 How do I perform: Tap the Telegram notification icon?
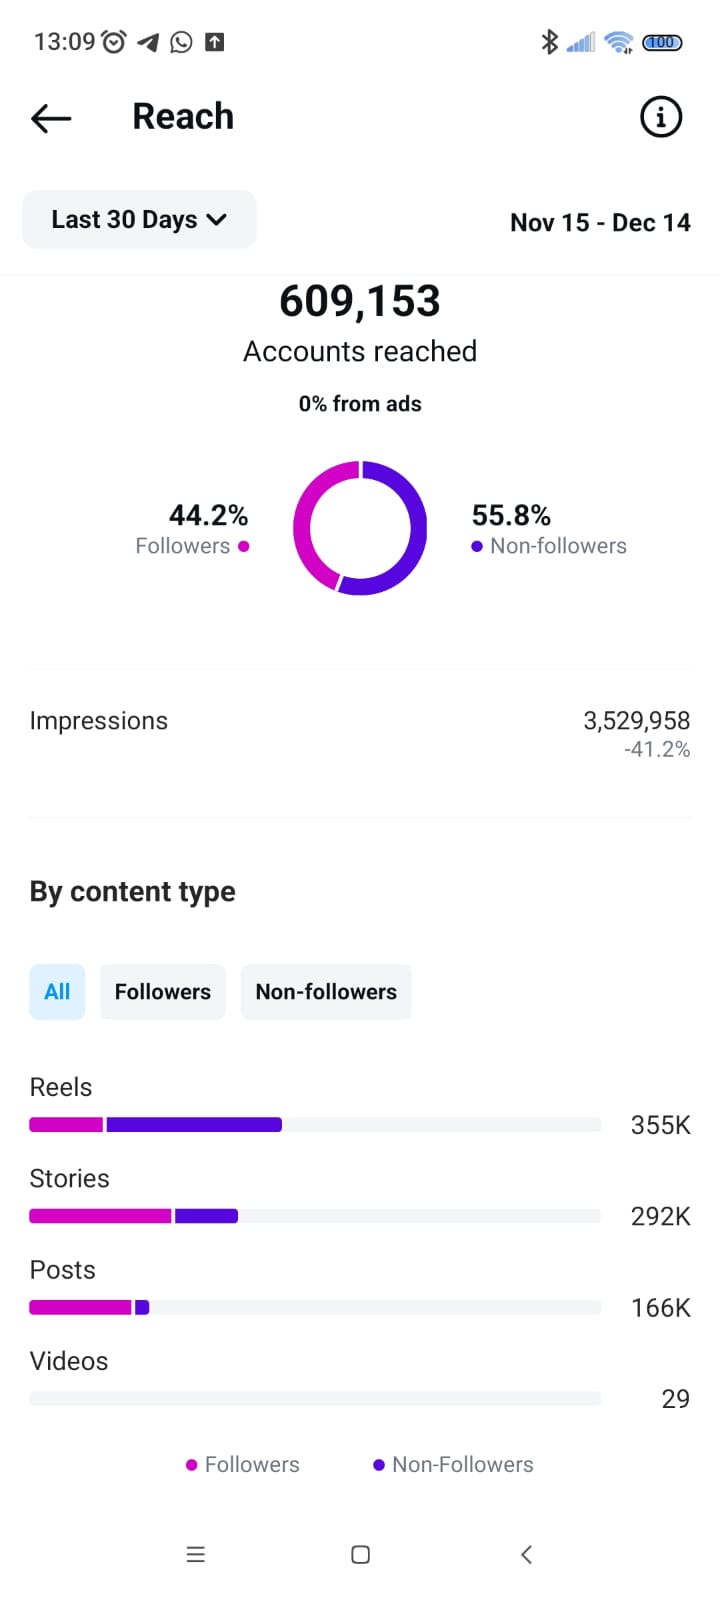(148, 42)
